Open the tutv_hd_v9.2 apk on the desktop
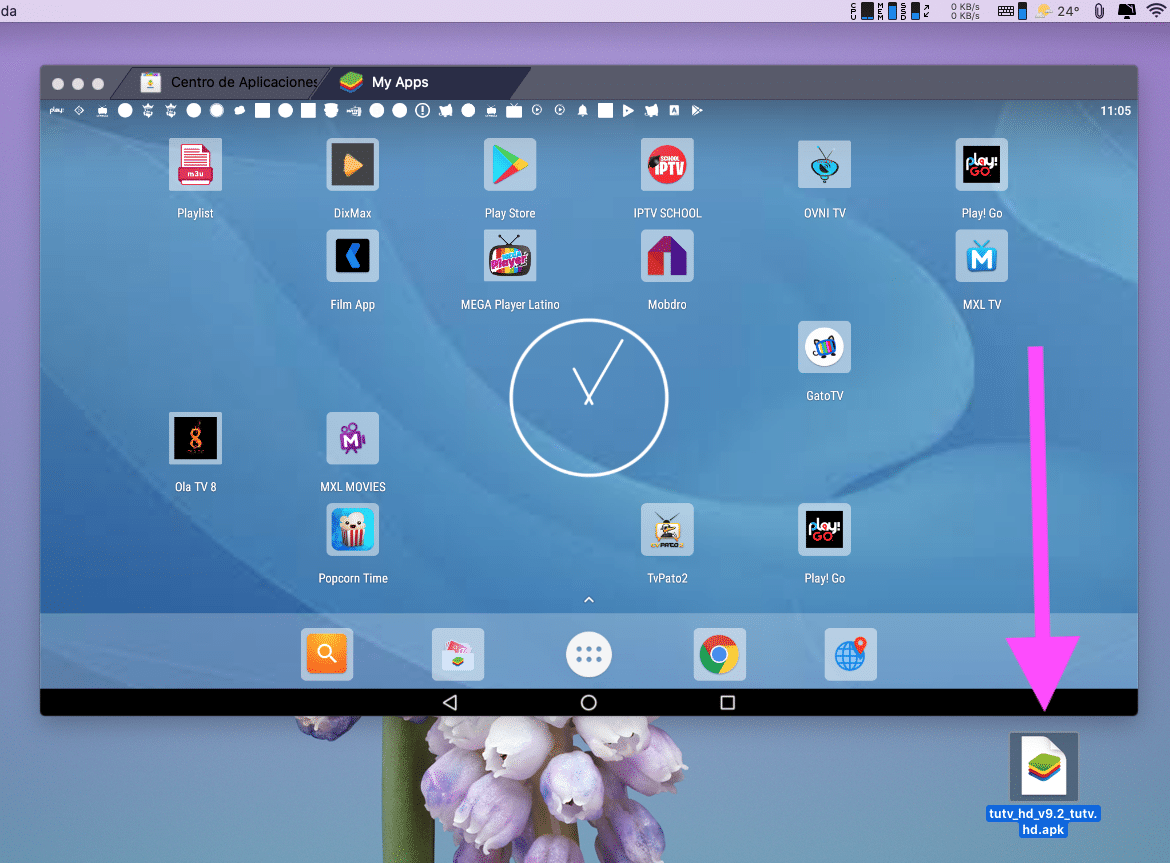 (x=1043, y=765)
